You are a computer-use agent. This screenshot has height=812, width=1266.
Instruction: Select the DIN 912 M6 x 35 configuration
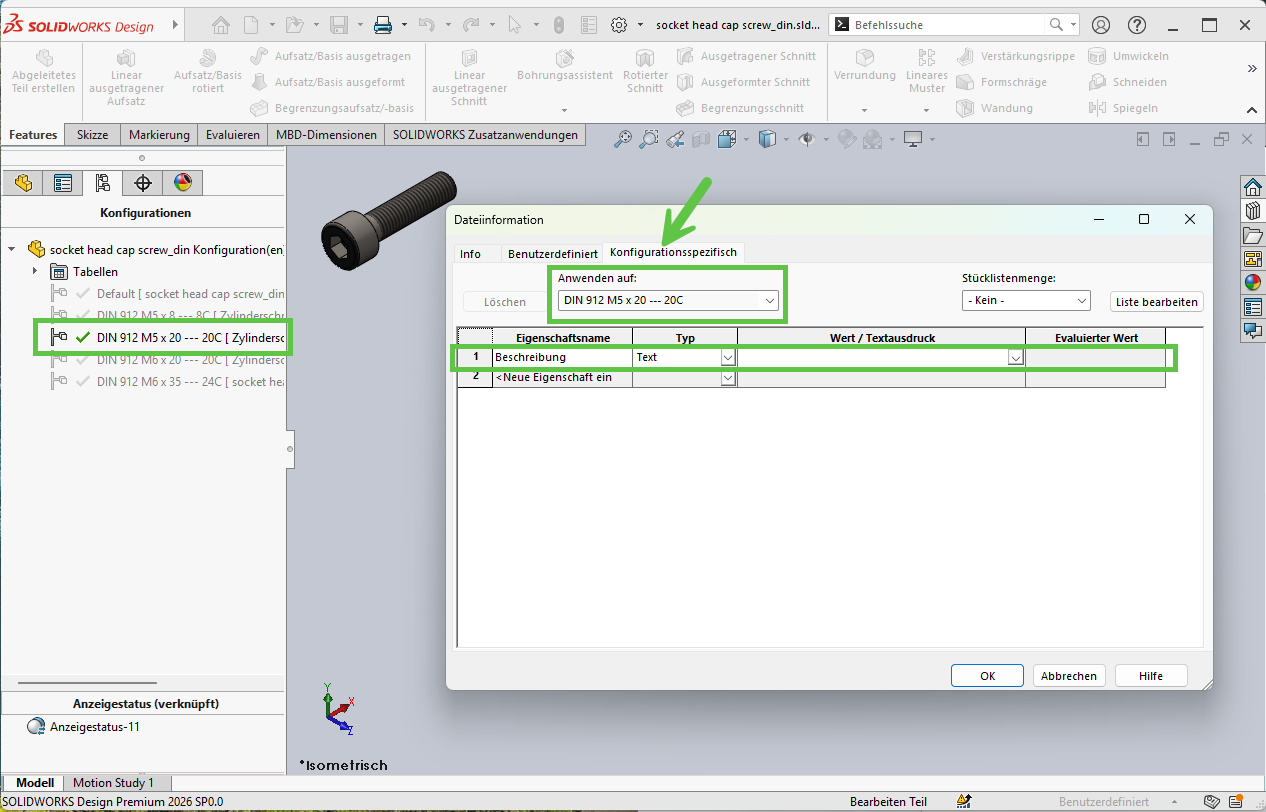coord(190,382)
